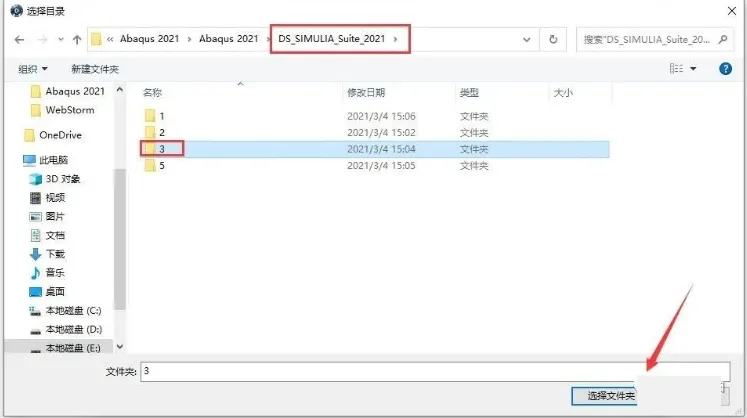Click the search magnifier icon
This screenshot has height=418, width=747.
point(723,39)
